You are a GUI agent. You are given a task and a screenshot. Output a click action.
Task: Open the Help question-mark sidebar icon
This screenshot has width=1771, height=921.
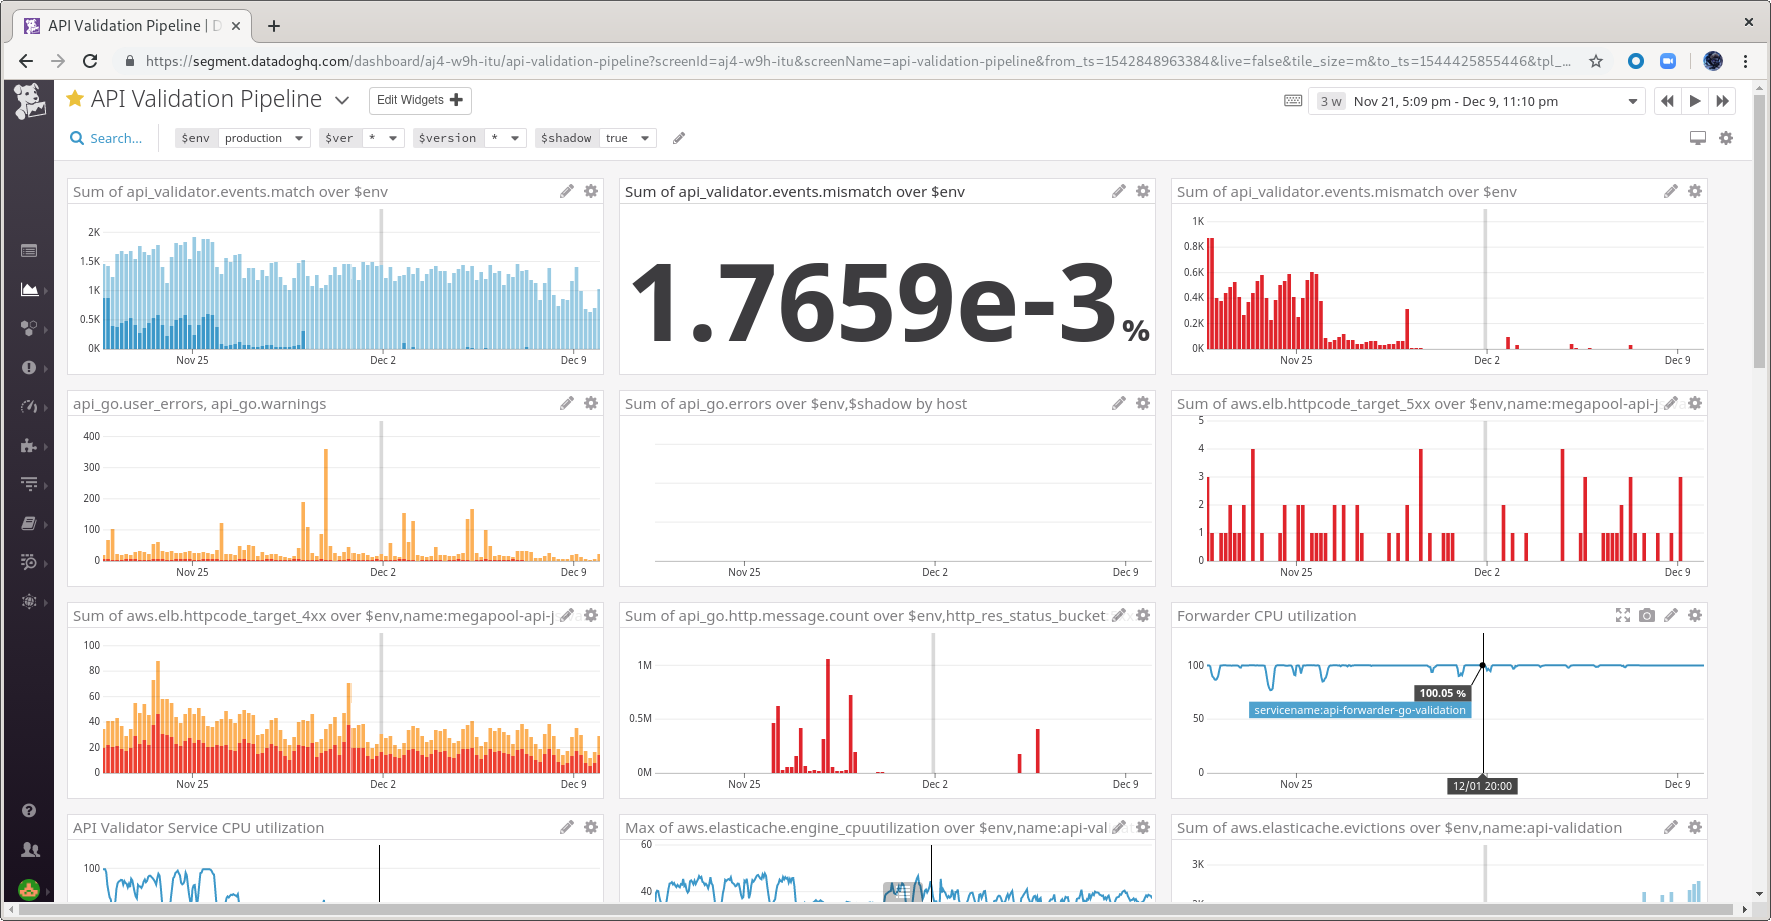pyautogui.click(x=29, y=810)
